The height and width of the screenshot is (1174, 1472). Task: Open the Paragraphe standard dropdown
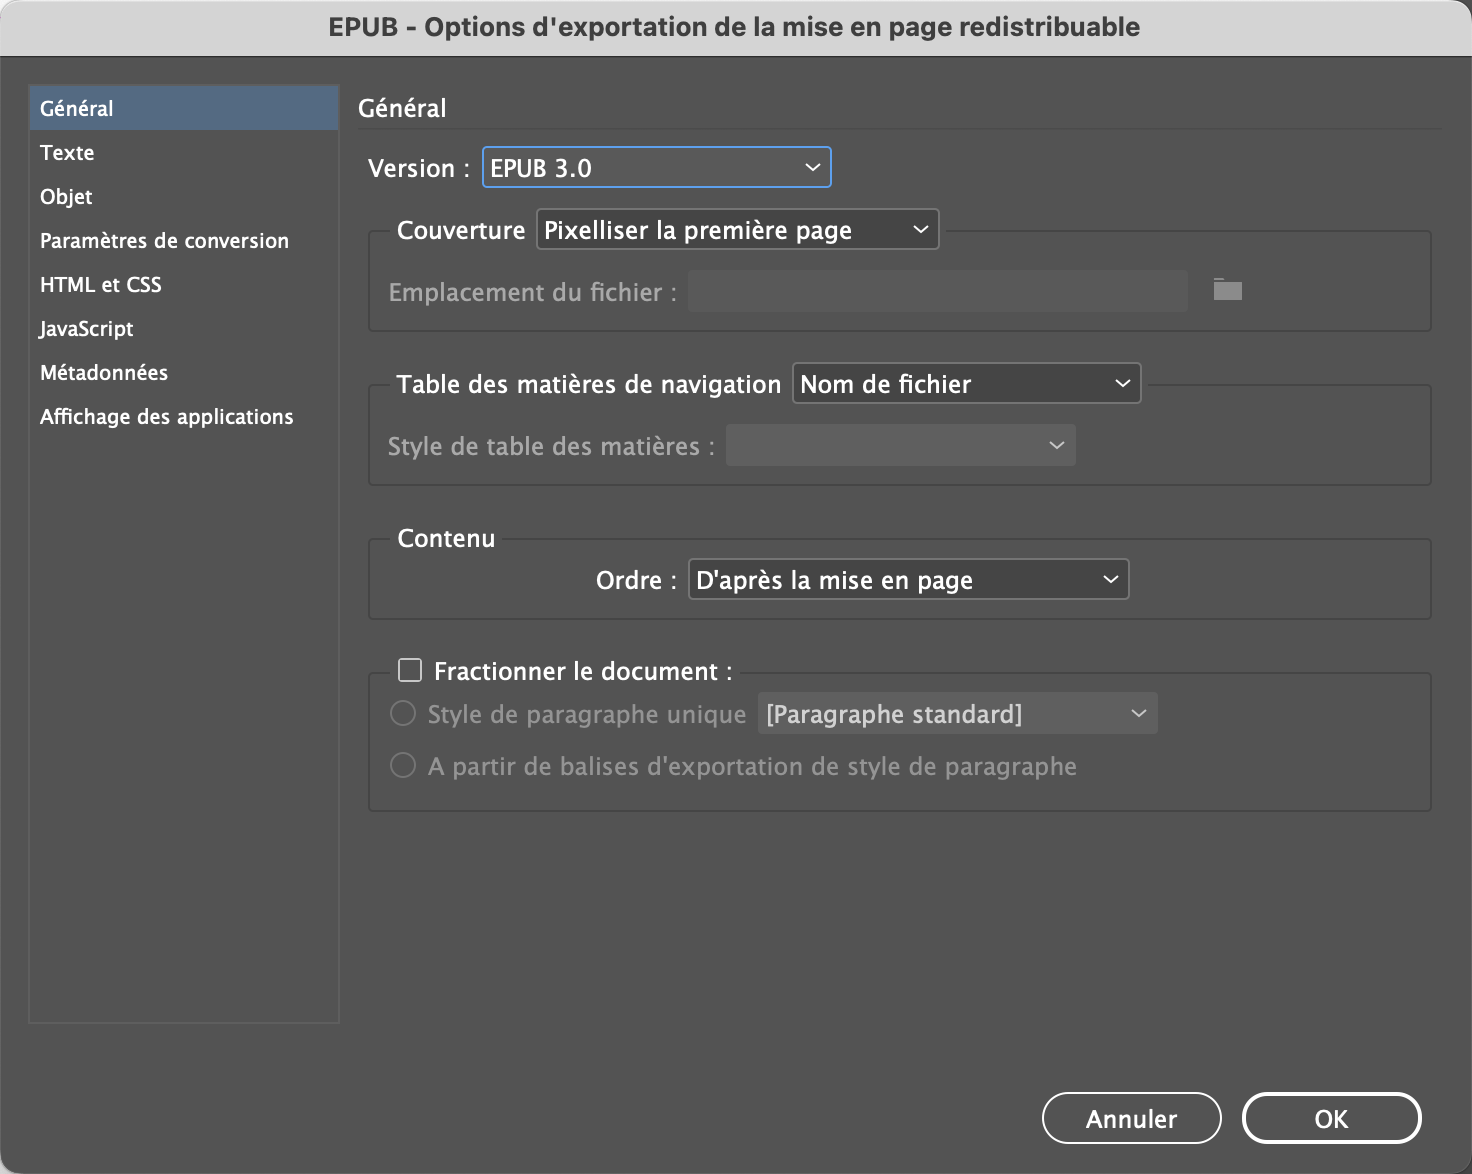pyautogui.click(x=956, y=713)
